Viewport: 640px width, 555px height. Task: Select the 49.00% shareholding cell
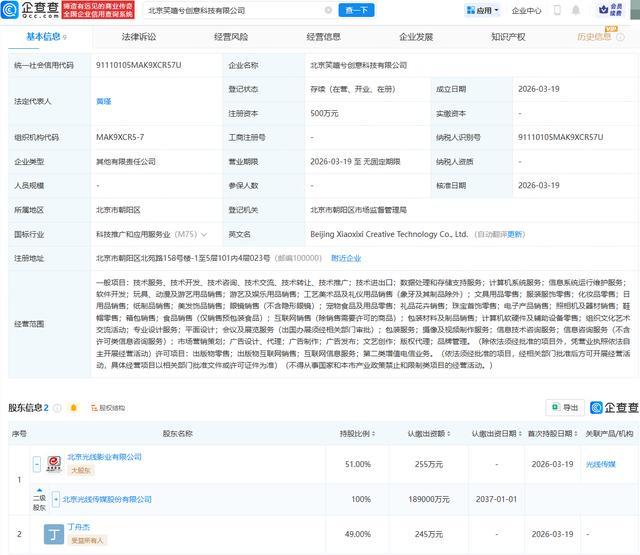358,534
